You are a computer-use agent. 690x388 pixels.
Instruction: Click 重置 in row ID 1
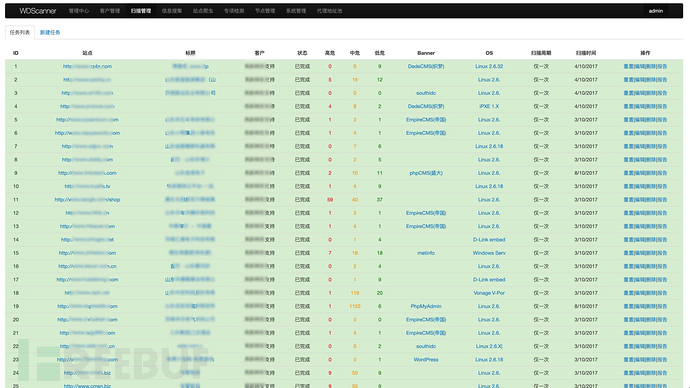tap(628, 66)
